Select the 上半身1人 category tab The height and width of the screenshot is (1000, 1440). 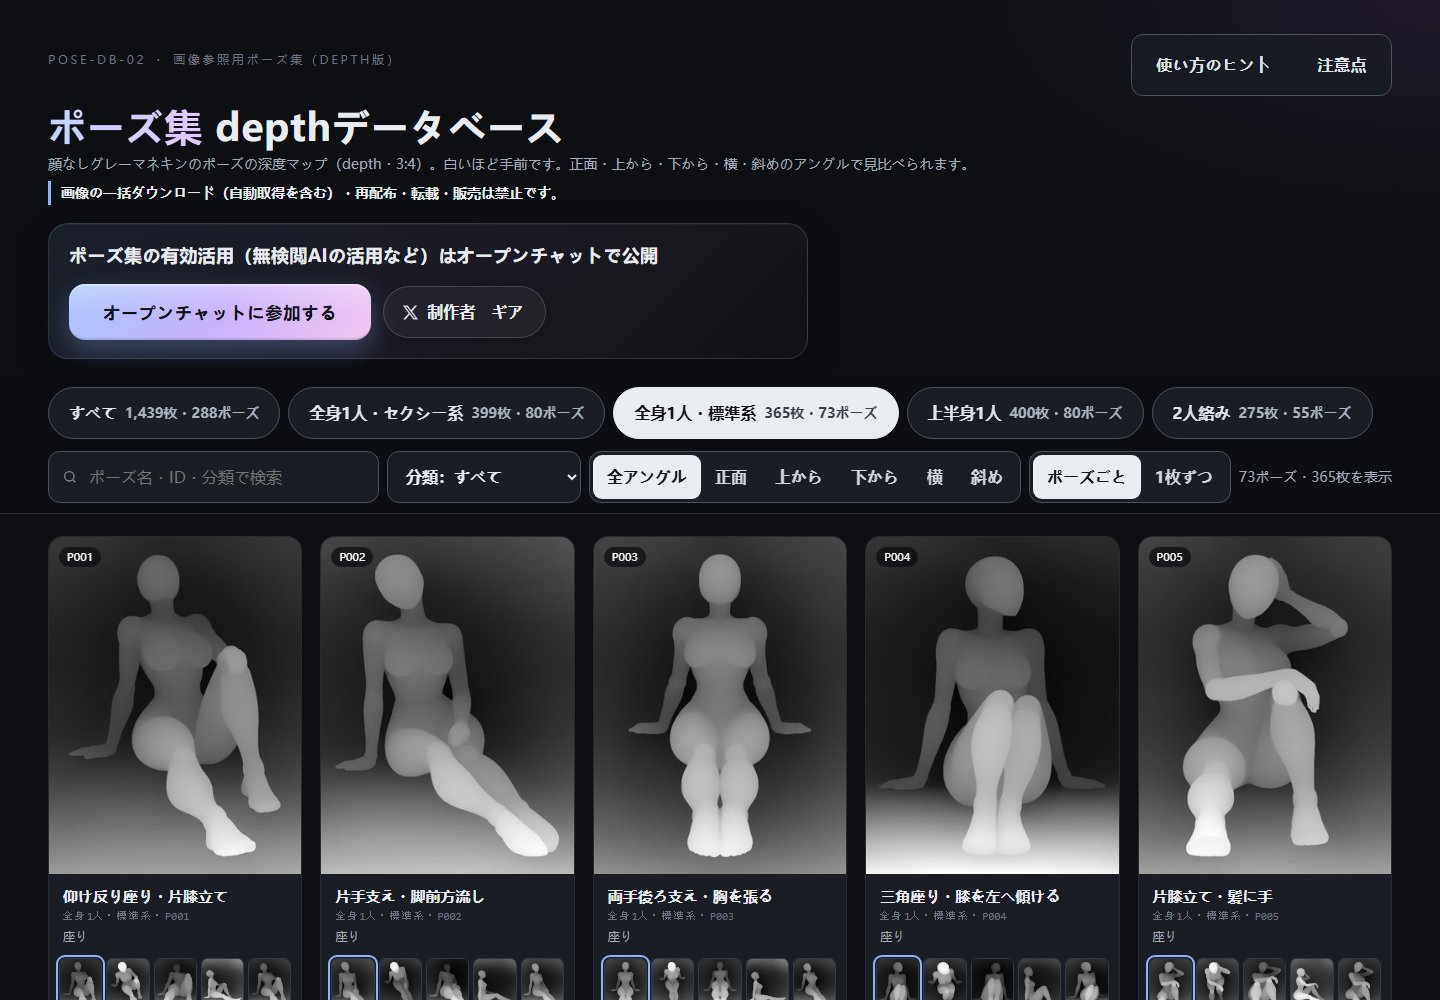1025,413
